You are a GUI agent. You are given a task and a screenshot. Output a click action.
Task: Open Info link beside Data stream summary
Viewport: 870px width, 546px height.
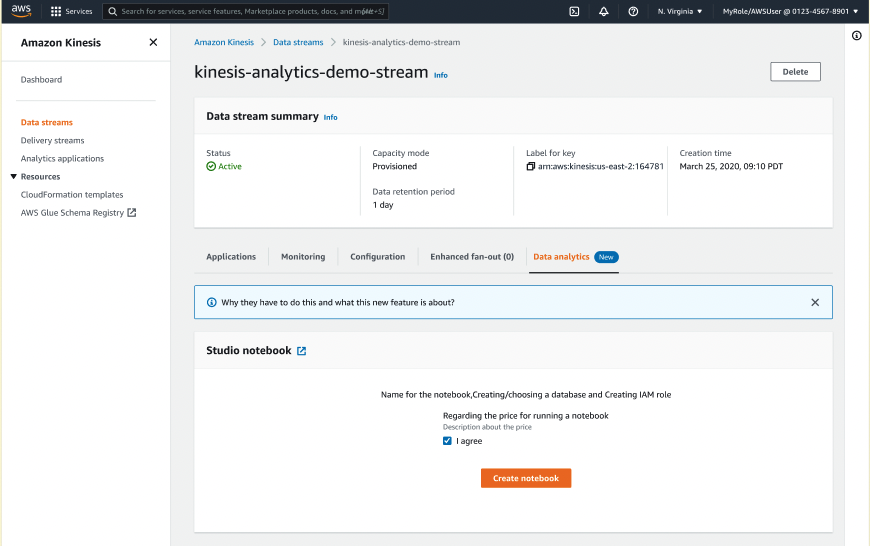(x=330, y=117)
